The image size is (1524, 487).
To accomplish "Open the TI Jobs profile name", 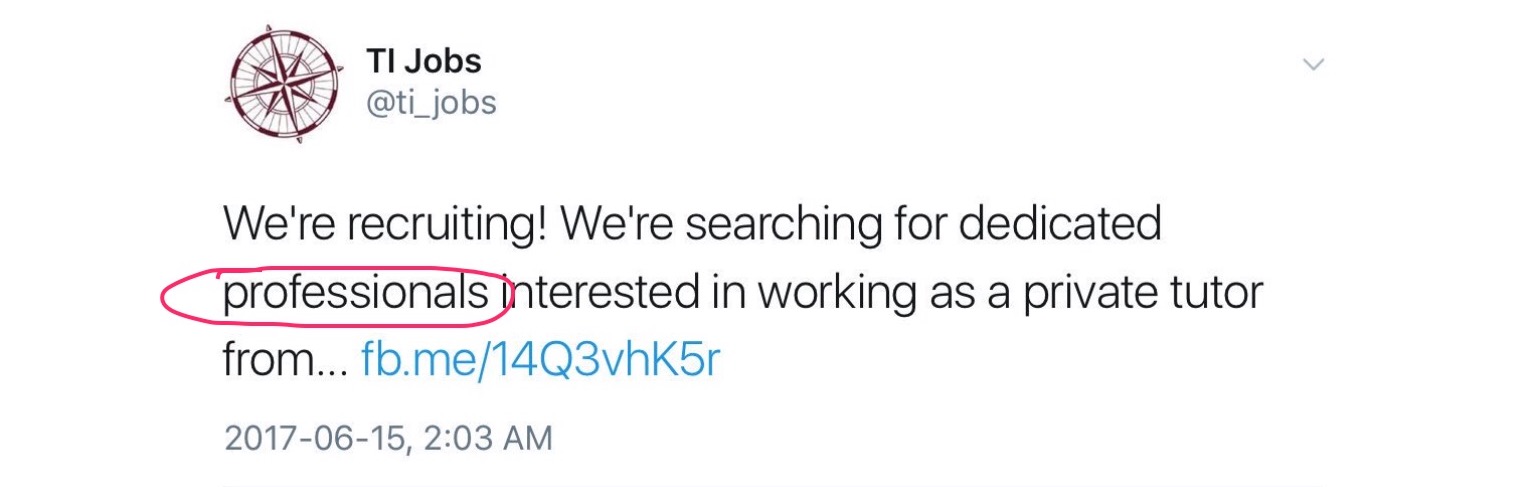I will pos(424,61).
